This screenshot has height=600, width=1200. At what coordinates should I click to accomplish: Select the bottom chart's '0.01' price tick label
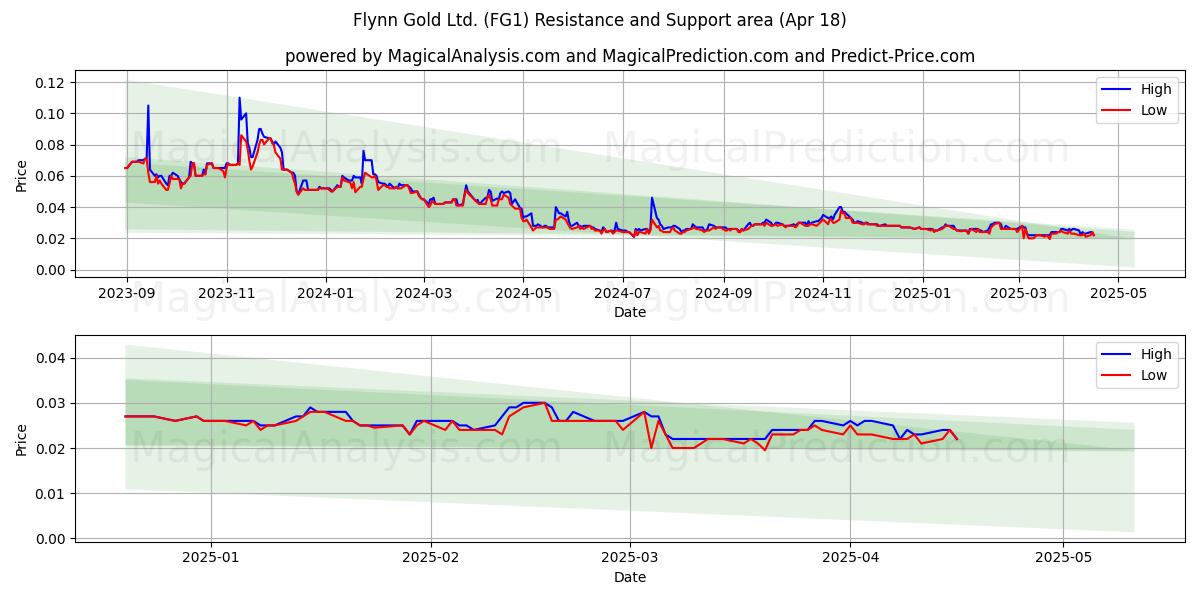(x=50, y=494)
